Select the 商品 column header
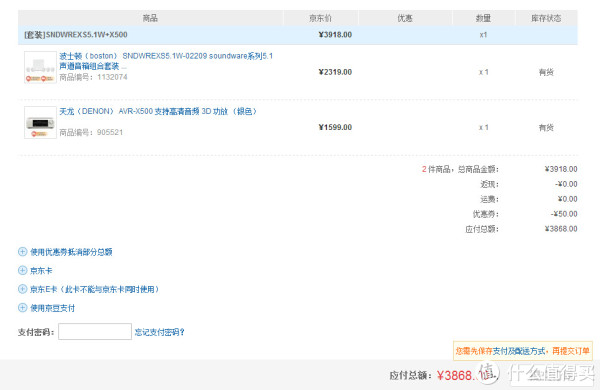 click(150, 18)
